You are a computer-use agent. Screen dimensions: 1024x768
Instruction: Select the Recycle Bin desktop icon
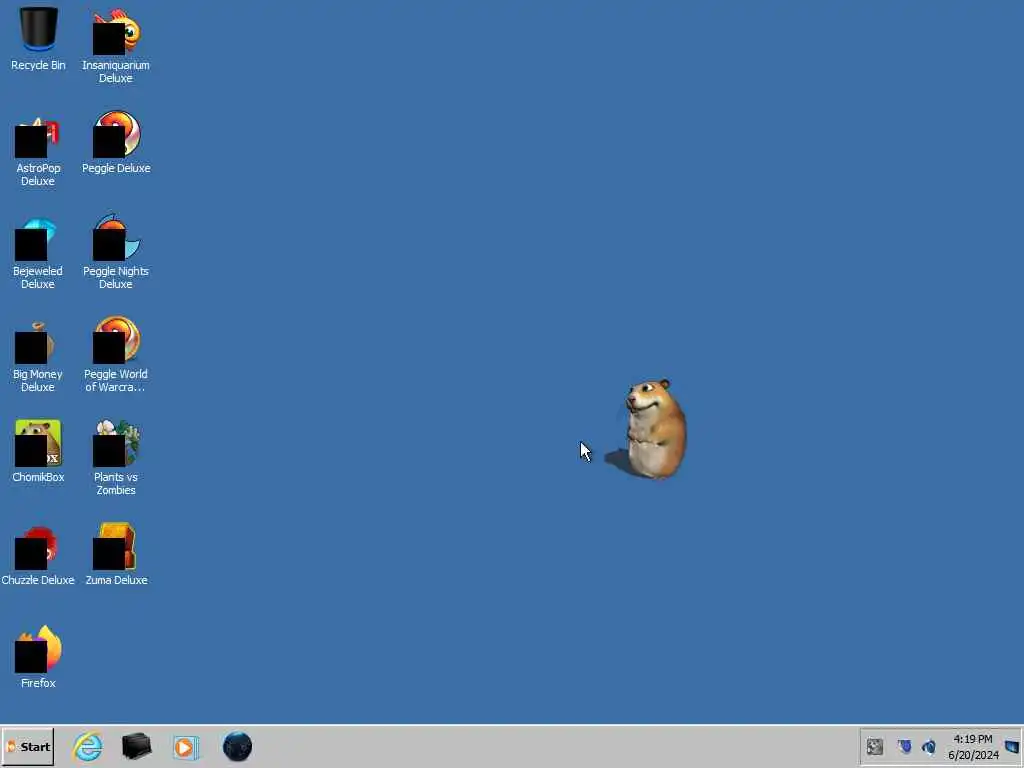(x=38, y=39)
